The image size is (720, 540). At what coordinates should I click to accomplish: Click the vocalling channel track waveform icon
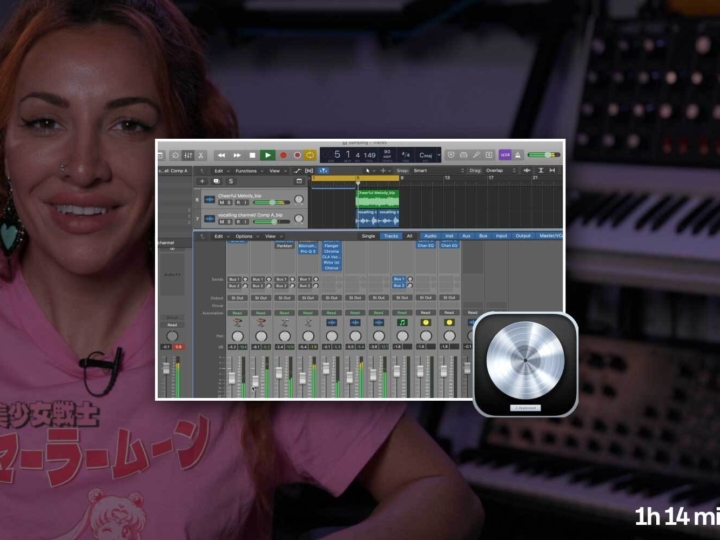(x=209, y=219)
